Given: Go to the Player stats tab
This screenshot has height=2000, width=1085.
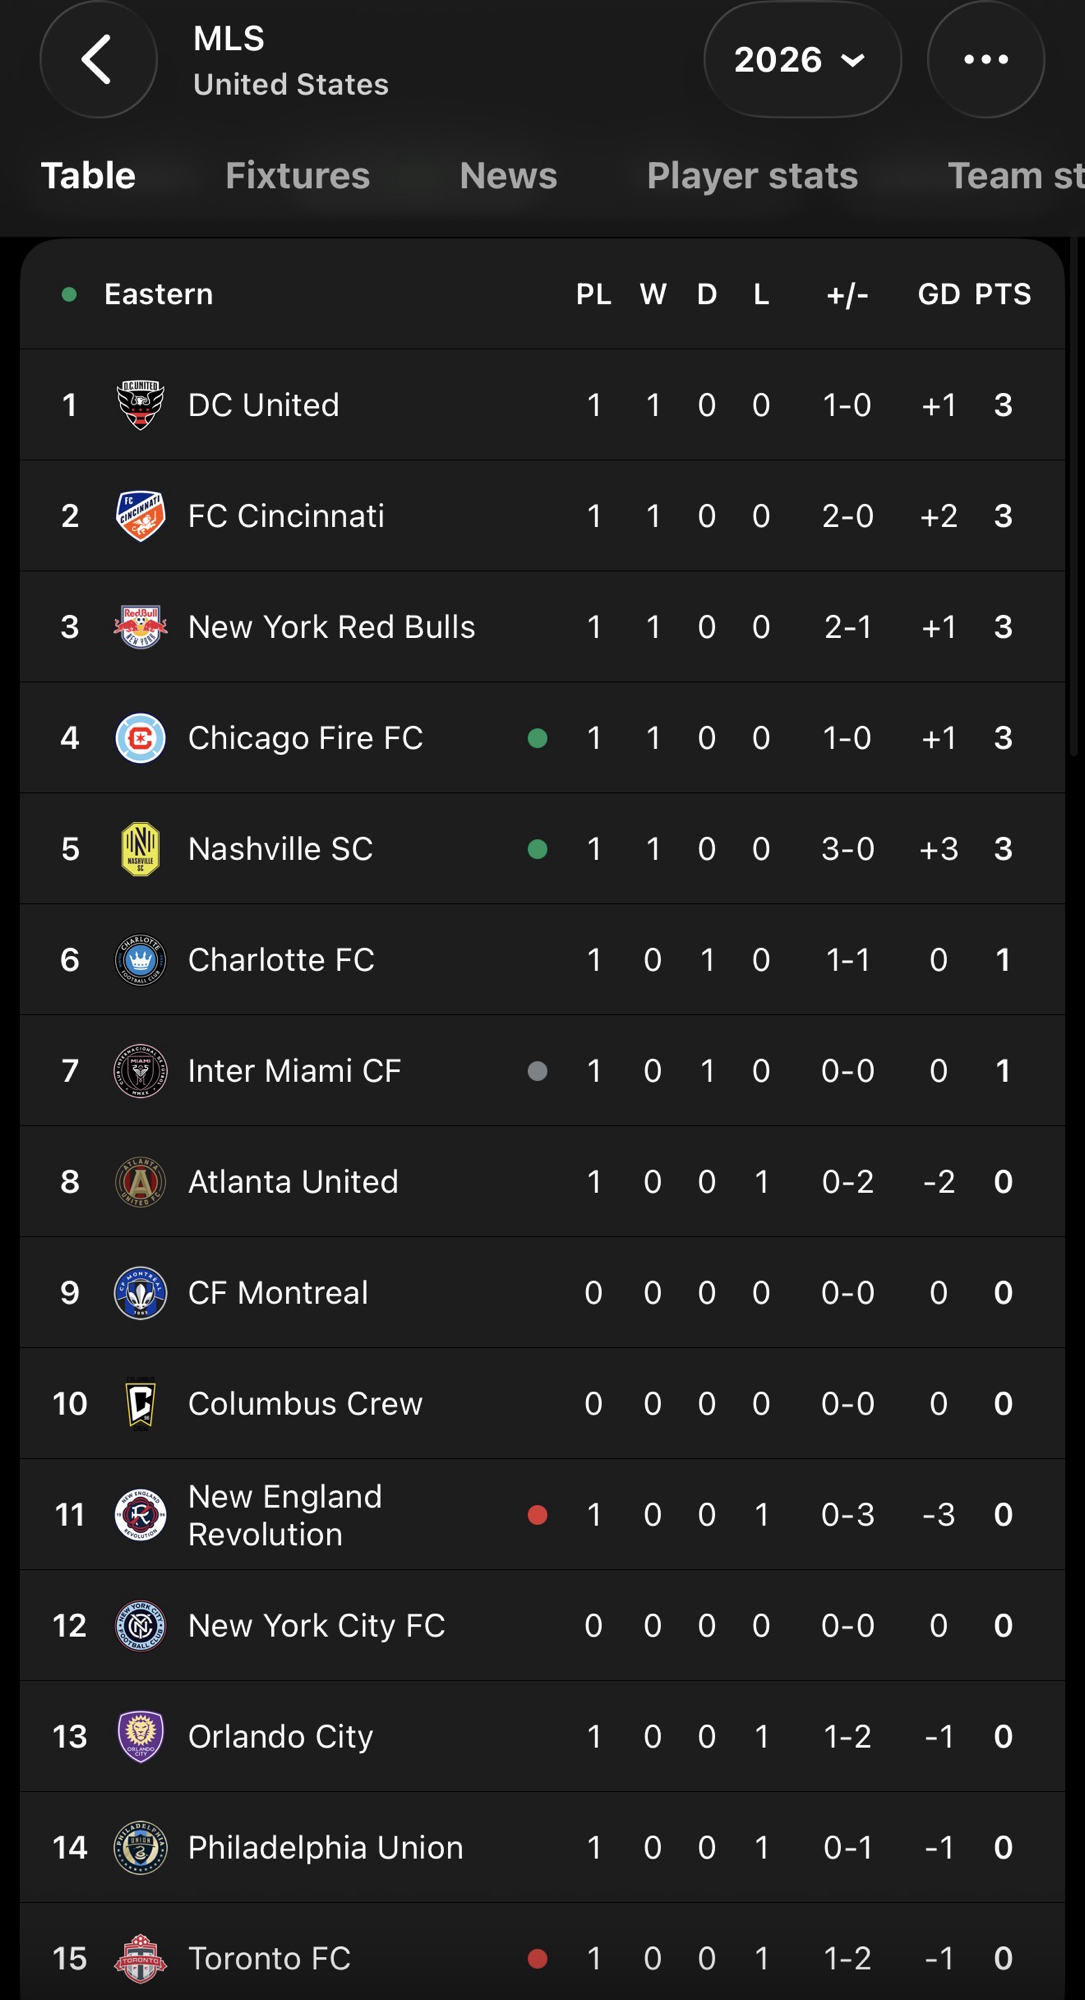Looking at the screenshot, I should [x=752, y=176].
